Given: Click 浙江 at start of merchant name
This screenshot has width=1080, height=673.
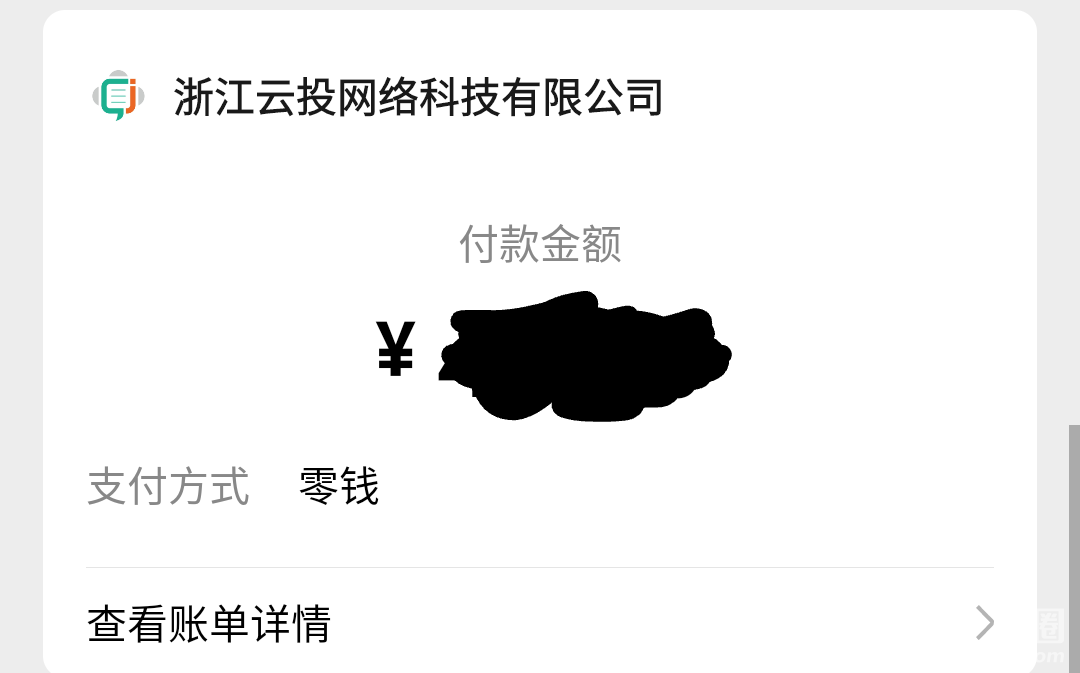Looking at the screenshot, I should (x=214, y=97).
